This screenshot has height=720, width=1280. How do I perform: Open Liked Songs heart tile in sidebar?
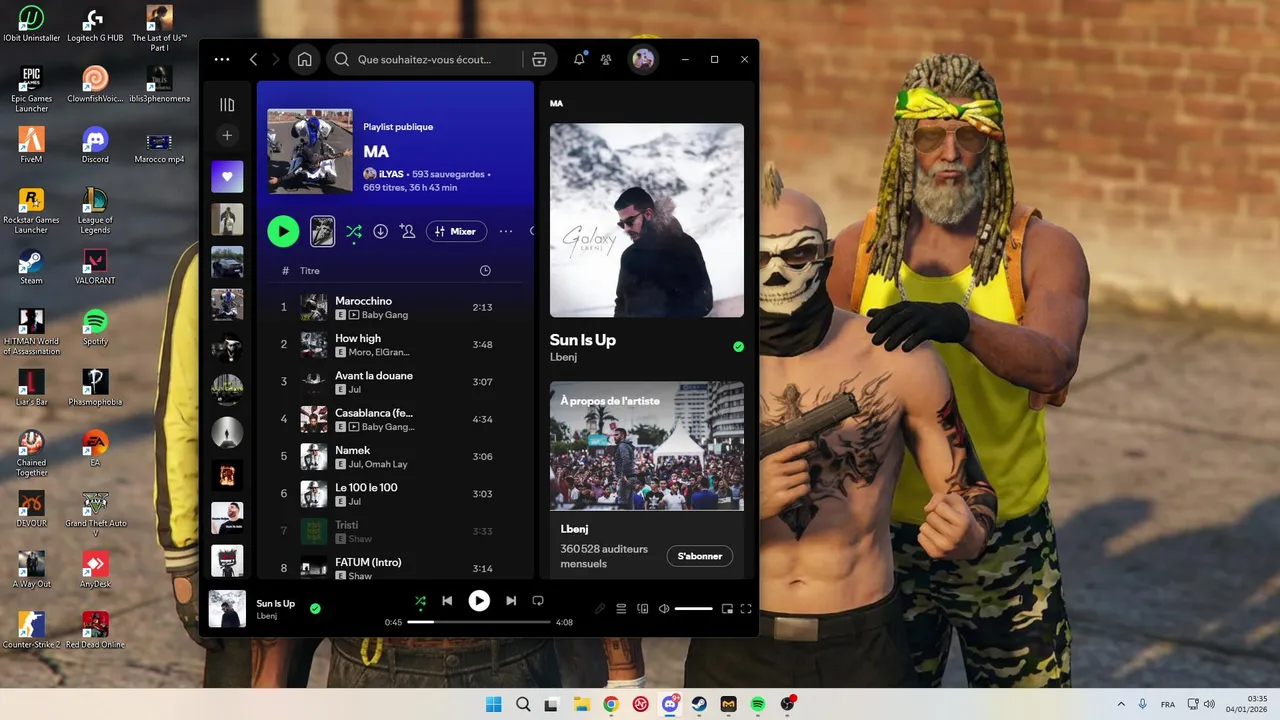(227, 177)
